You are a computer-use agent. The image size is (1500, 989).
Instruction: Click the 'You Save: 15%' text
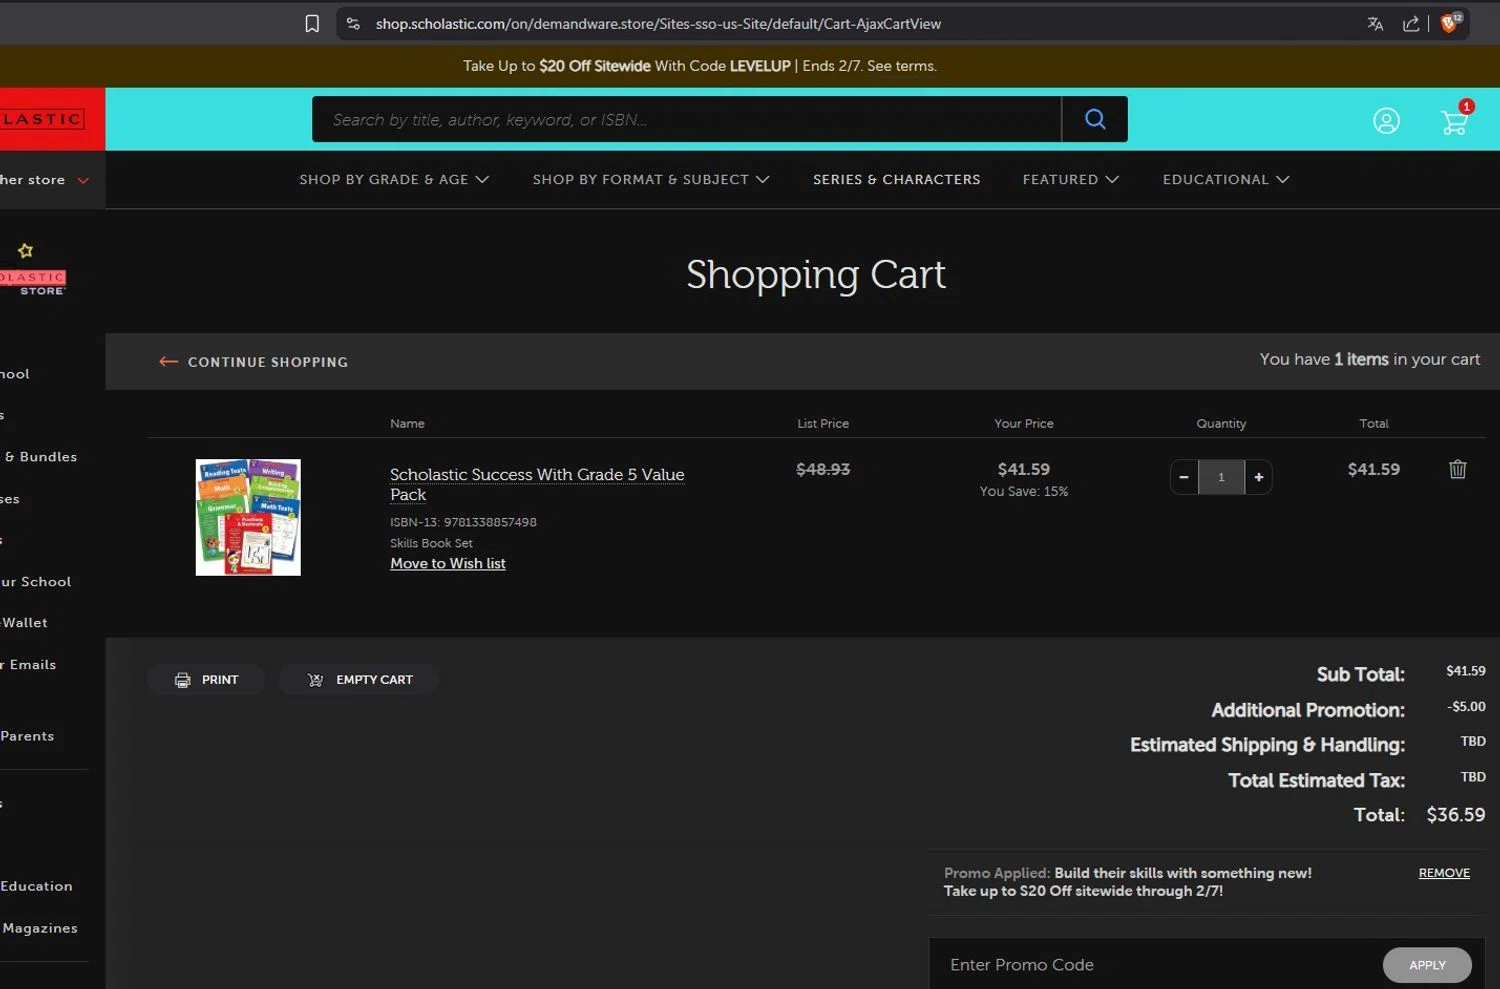1024,491
